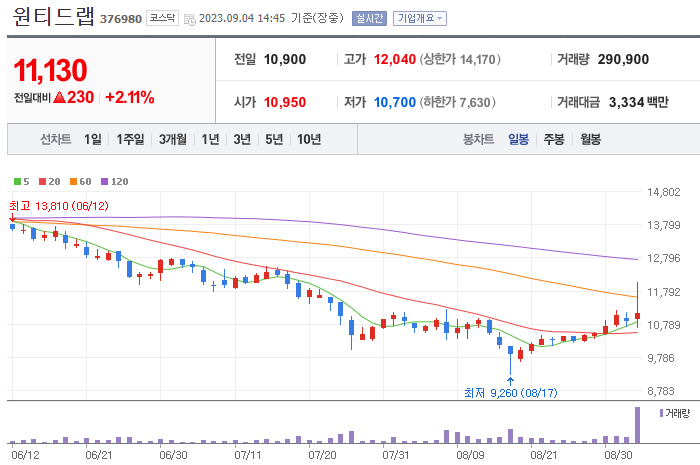
Task: Click the 14,802 price axis label
Action: click(664, 192)
